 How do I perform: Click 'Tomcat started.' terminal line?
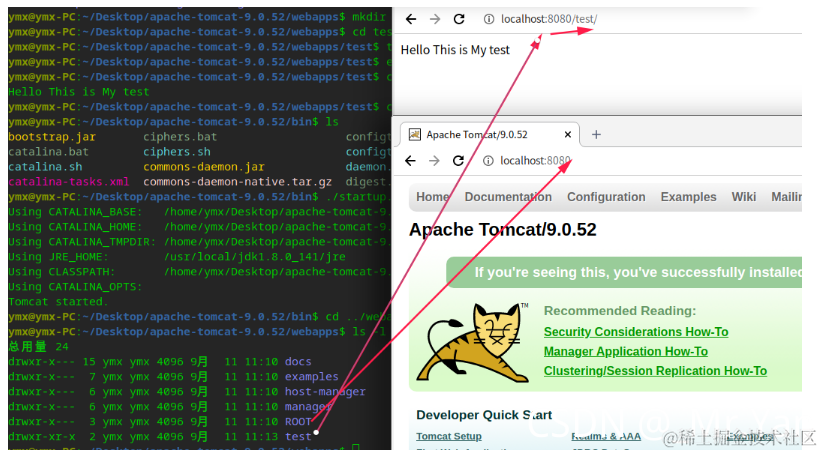coord(58,302)
